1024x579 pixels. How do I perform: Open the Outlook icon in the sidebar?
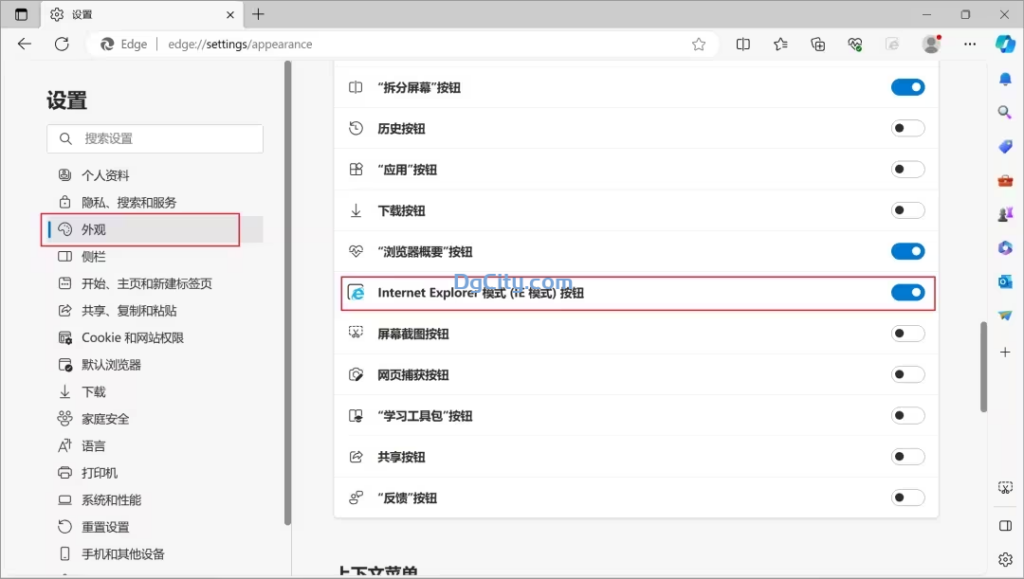(1005, 281)
